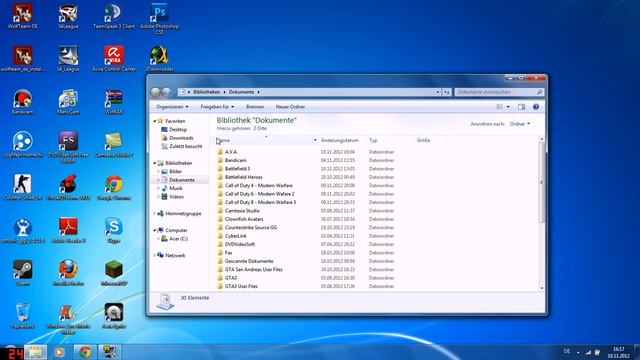Launch Skype from the desktop
The height and width of the screenshot is (360, 640).
pyautogui.click(x=114, y=231)
